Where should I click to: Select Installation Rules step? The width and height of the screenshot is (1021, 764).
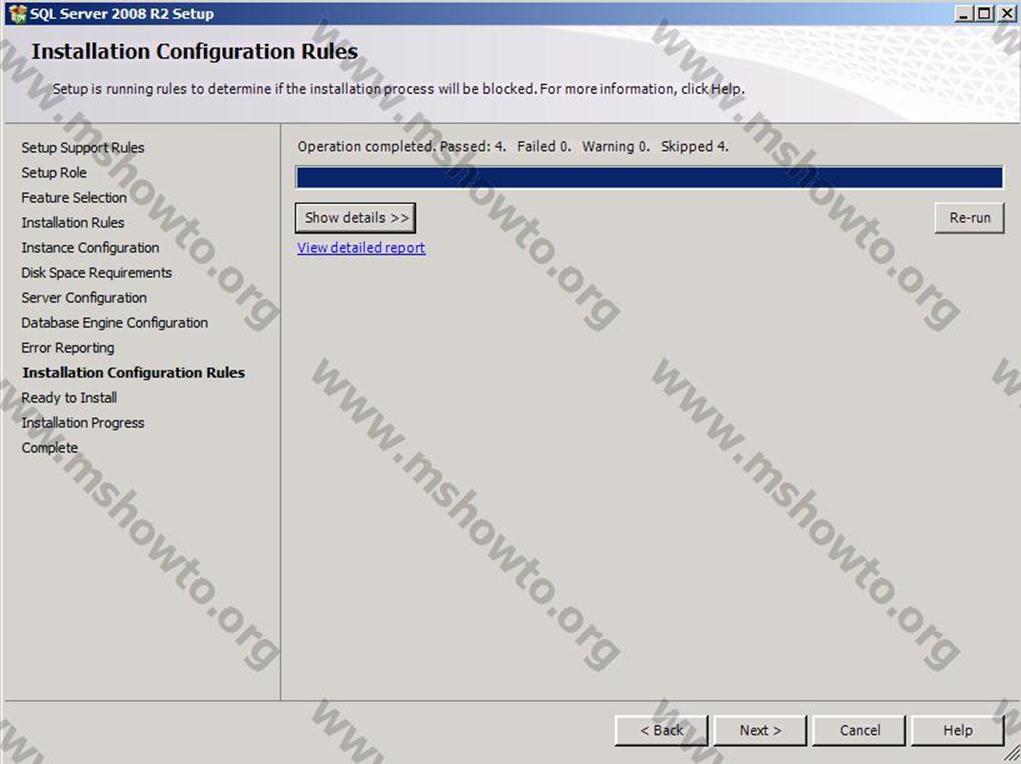[x=73, y=223]
